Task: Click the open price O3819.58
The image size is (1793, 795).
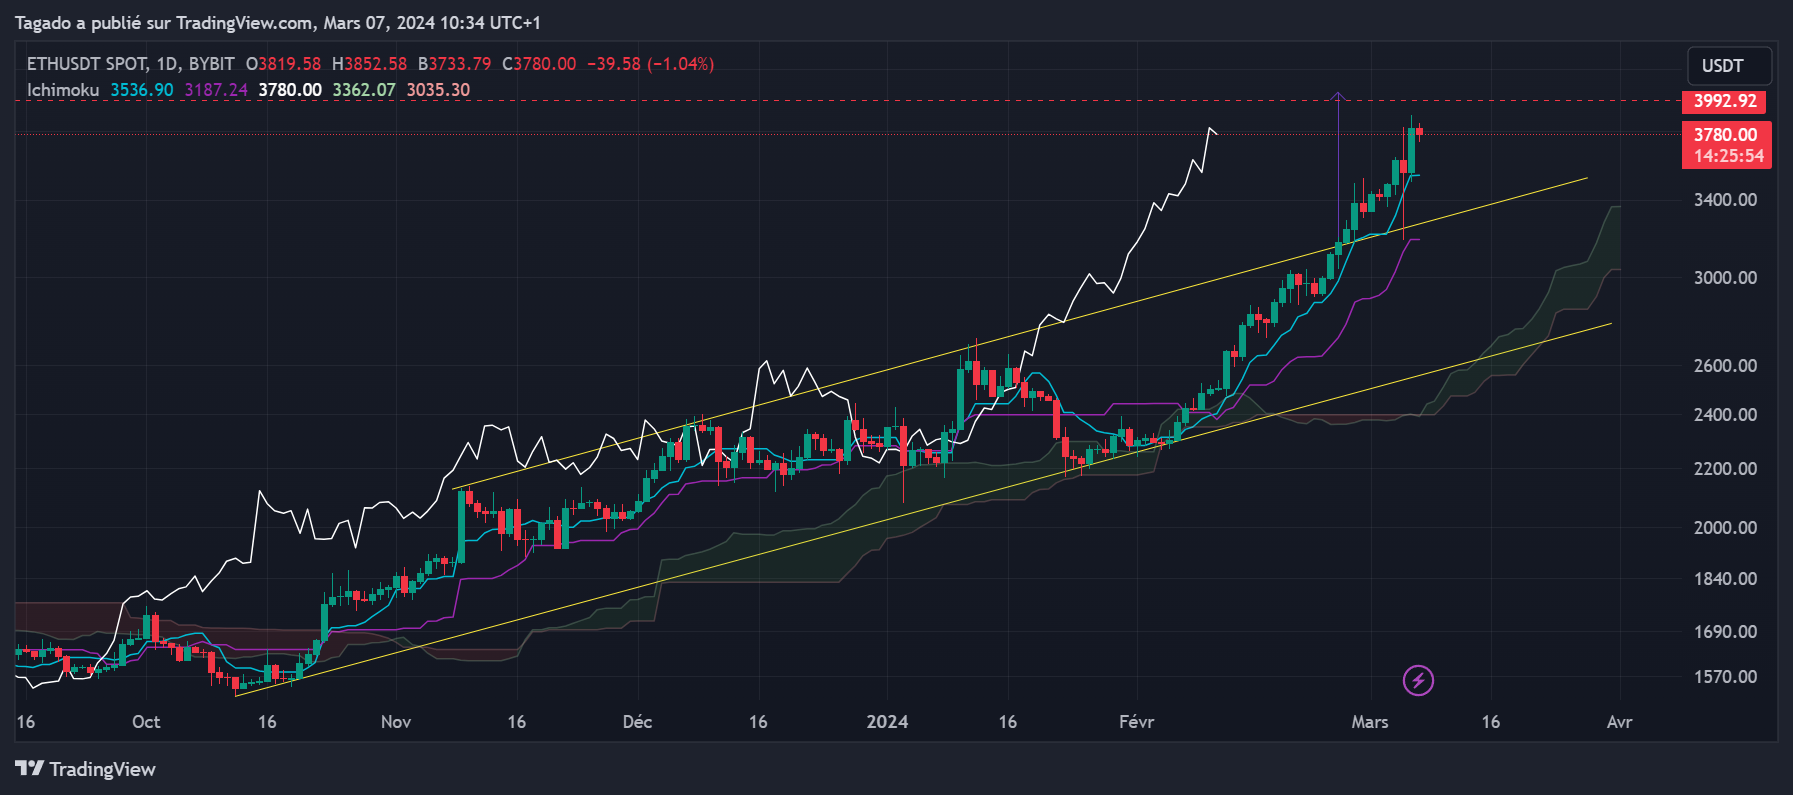Action: (284, 64)
